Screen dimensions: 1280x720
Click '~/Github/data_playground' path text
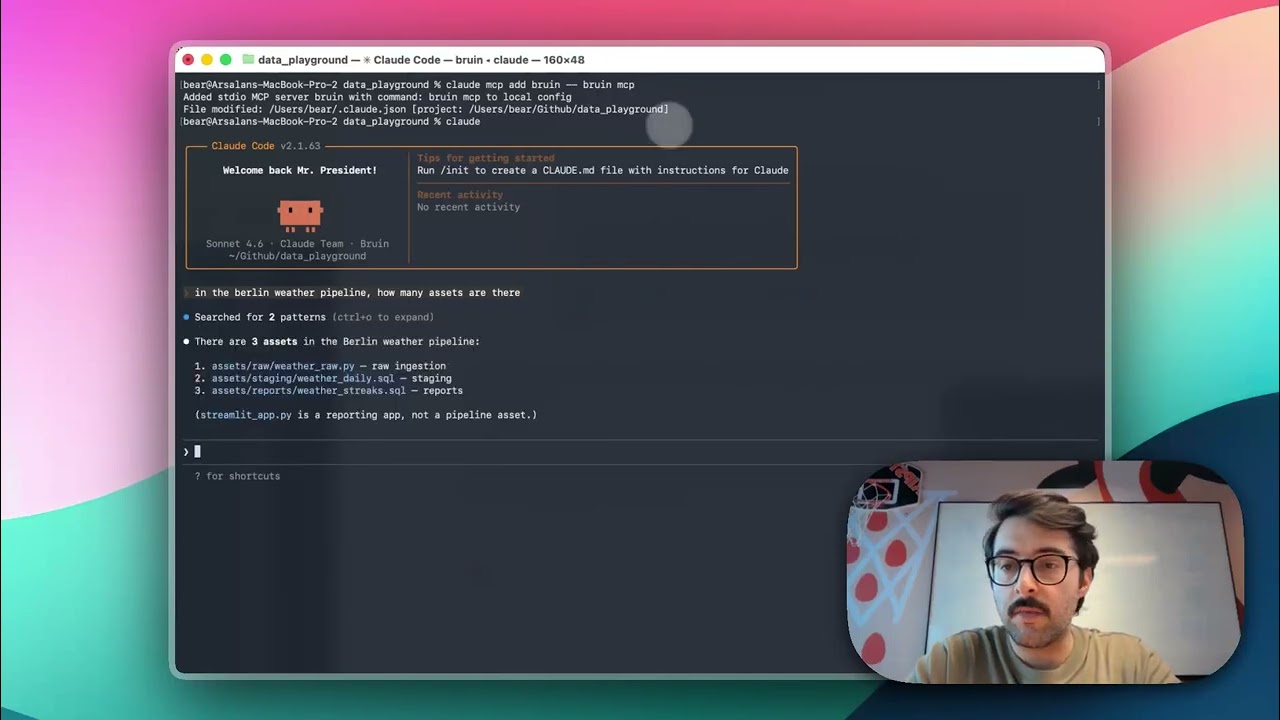click(298, 256)
